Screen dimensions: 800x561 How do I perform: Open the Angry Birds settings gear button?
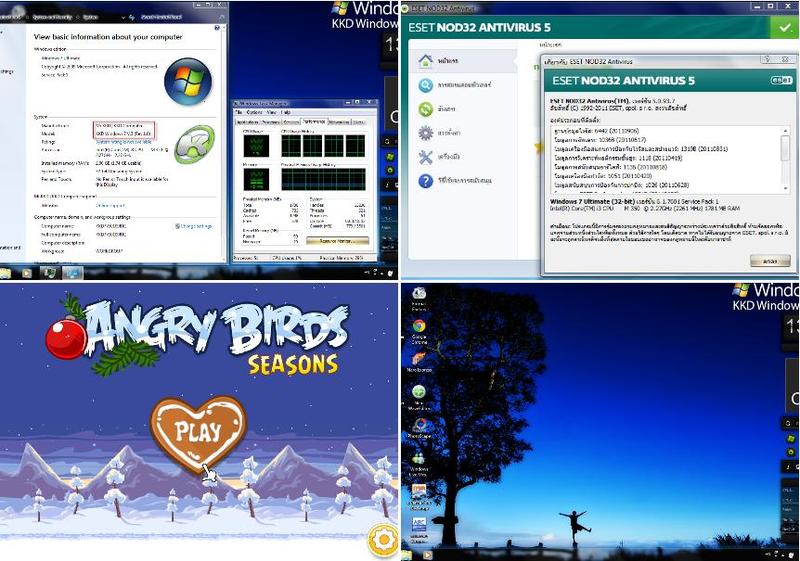pyautogui.click(x=383, y=539)
